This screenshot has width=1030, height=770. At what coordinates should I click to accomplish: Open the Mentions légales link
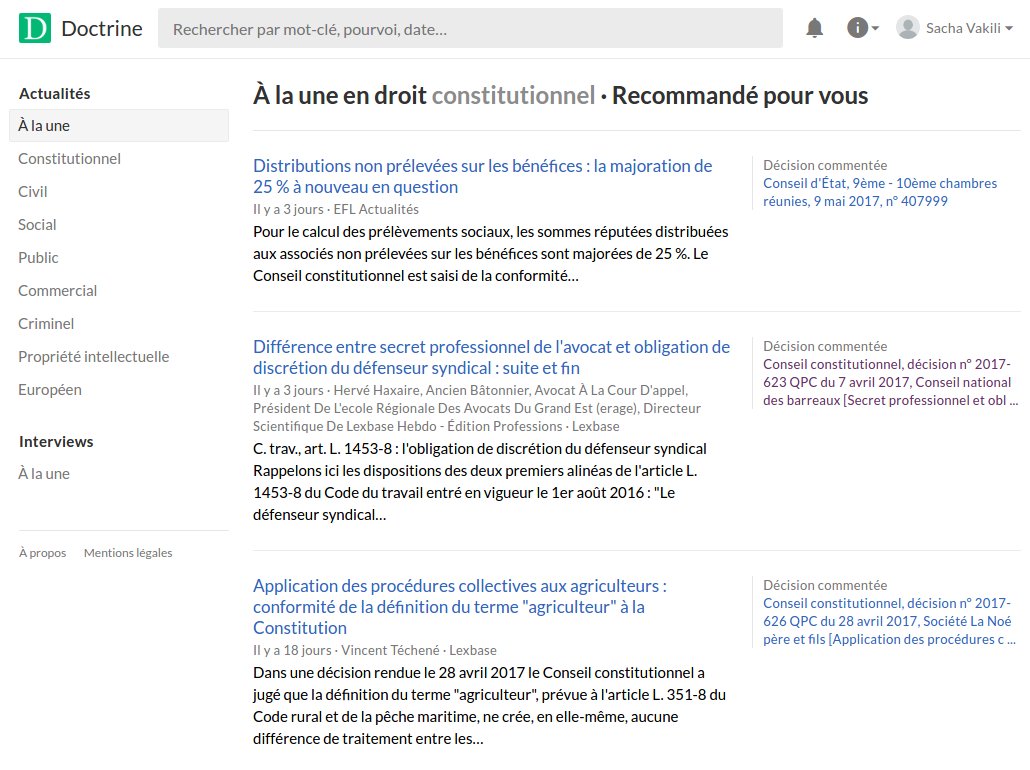pos(128,553)
